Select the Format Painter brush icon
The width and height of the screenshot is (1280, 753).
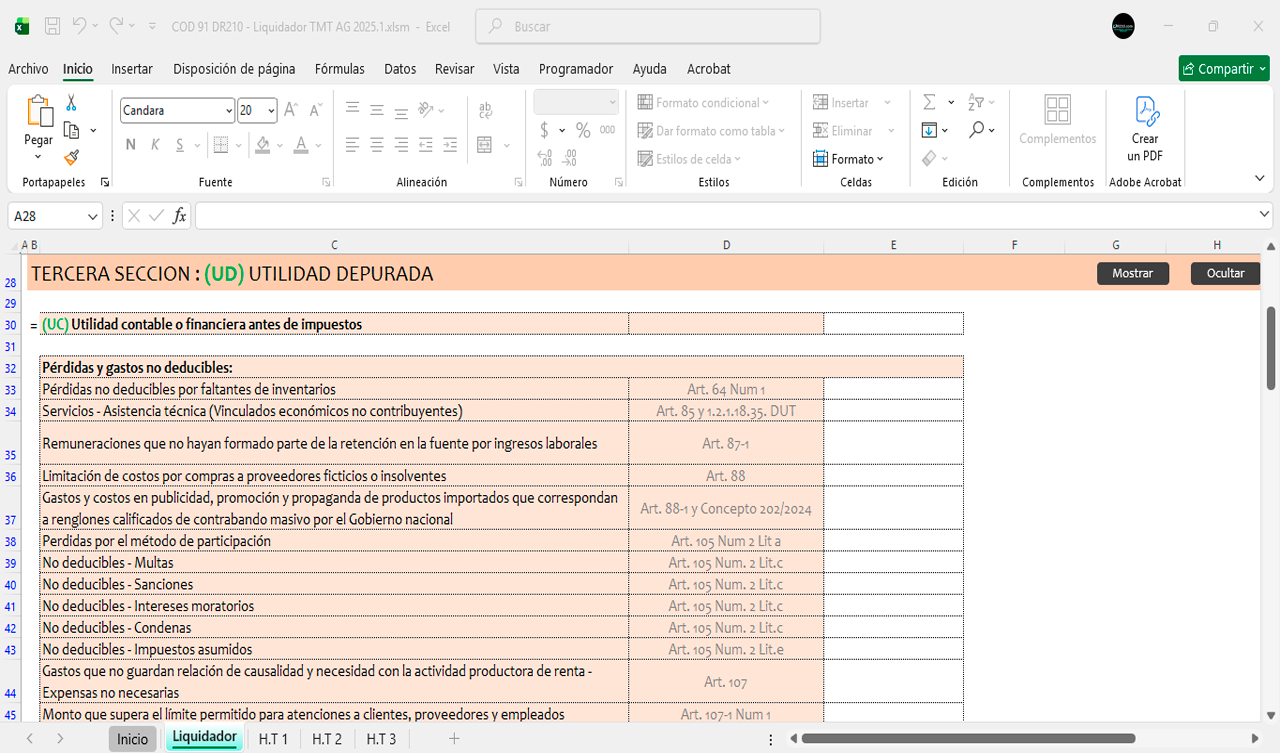click(71, 157)
